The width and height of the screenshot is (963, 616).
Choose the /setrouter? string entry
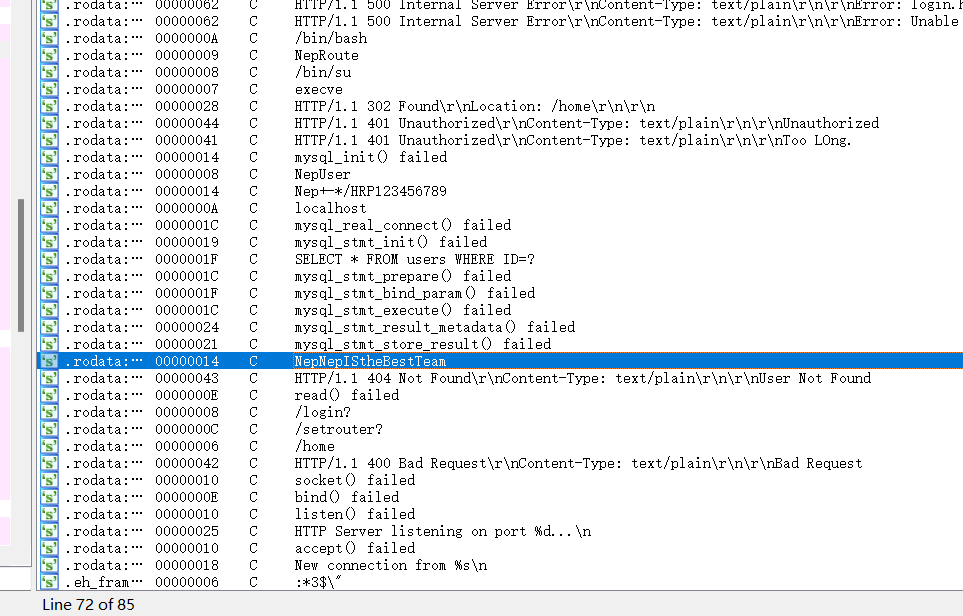click(x=338, y=429)
